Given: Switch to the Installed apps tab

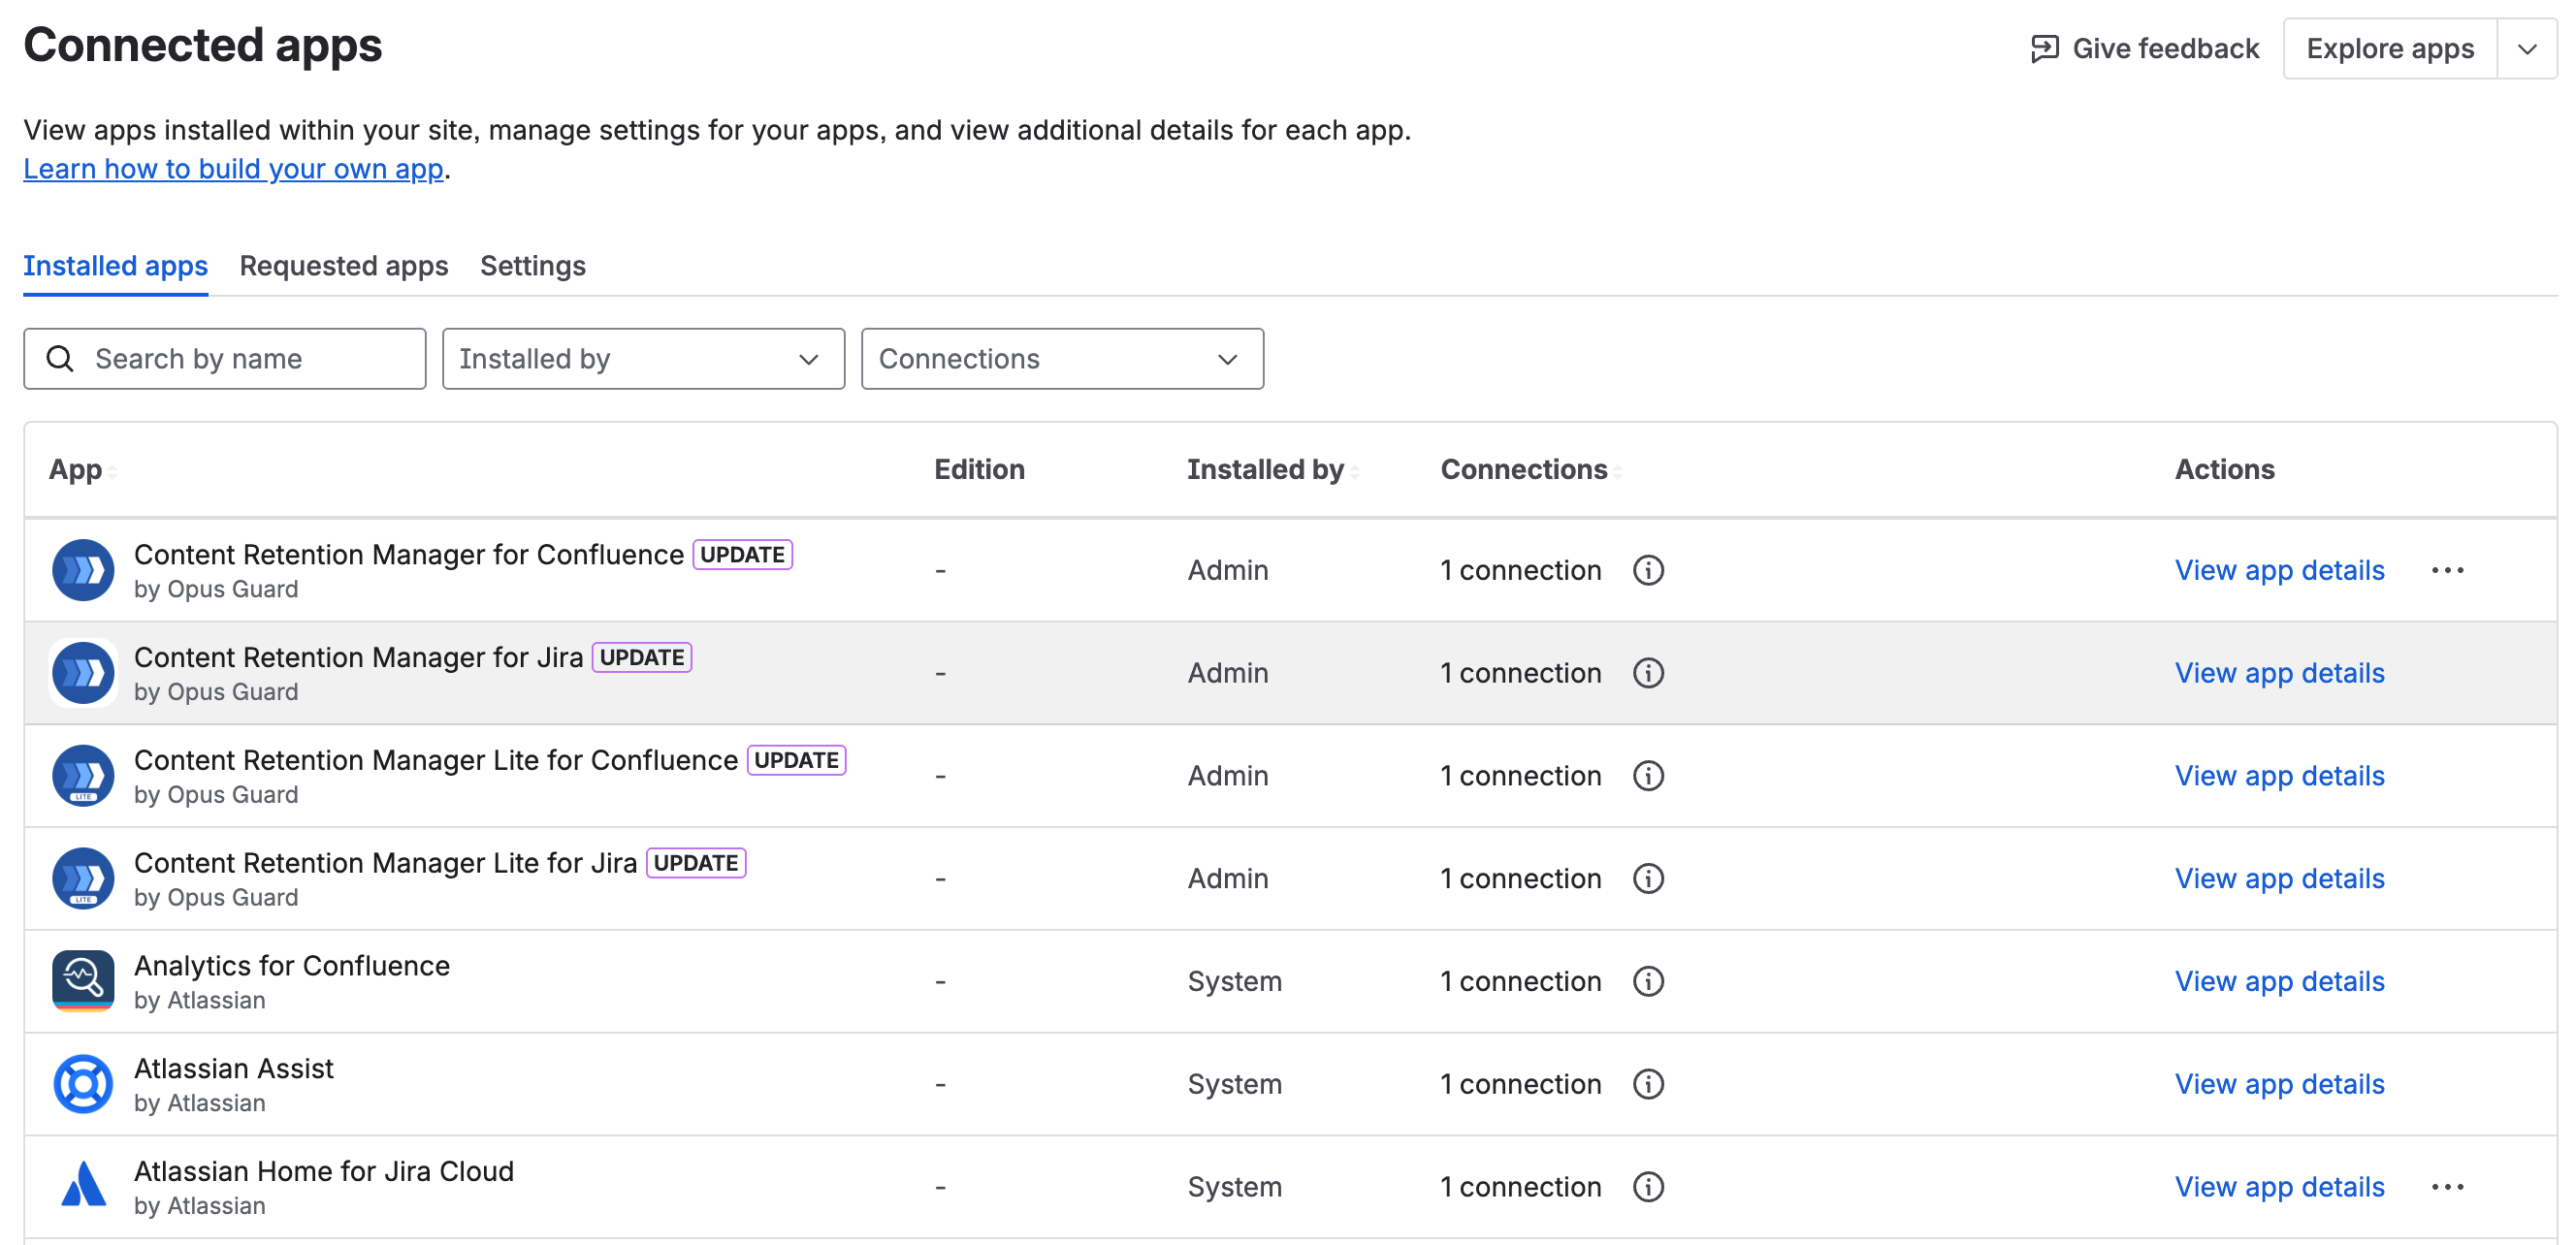Looking at the screenshot, I should click(115, 266).
